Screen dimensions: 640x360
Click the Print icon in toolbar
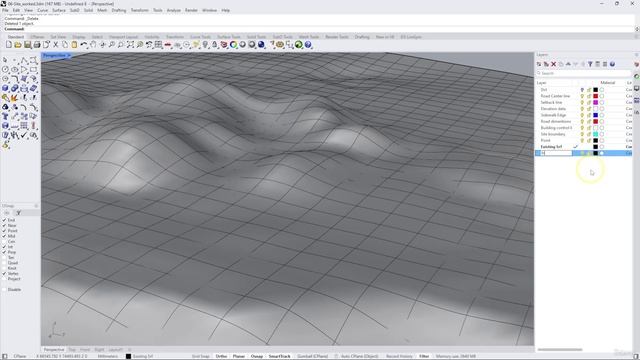pyautogui.click(x=37, y=44)
